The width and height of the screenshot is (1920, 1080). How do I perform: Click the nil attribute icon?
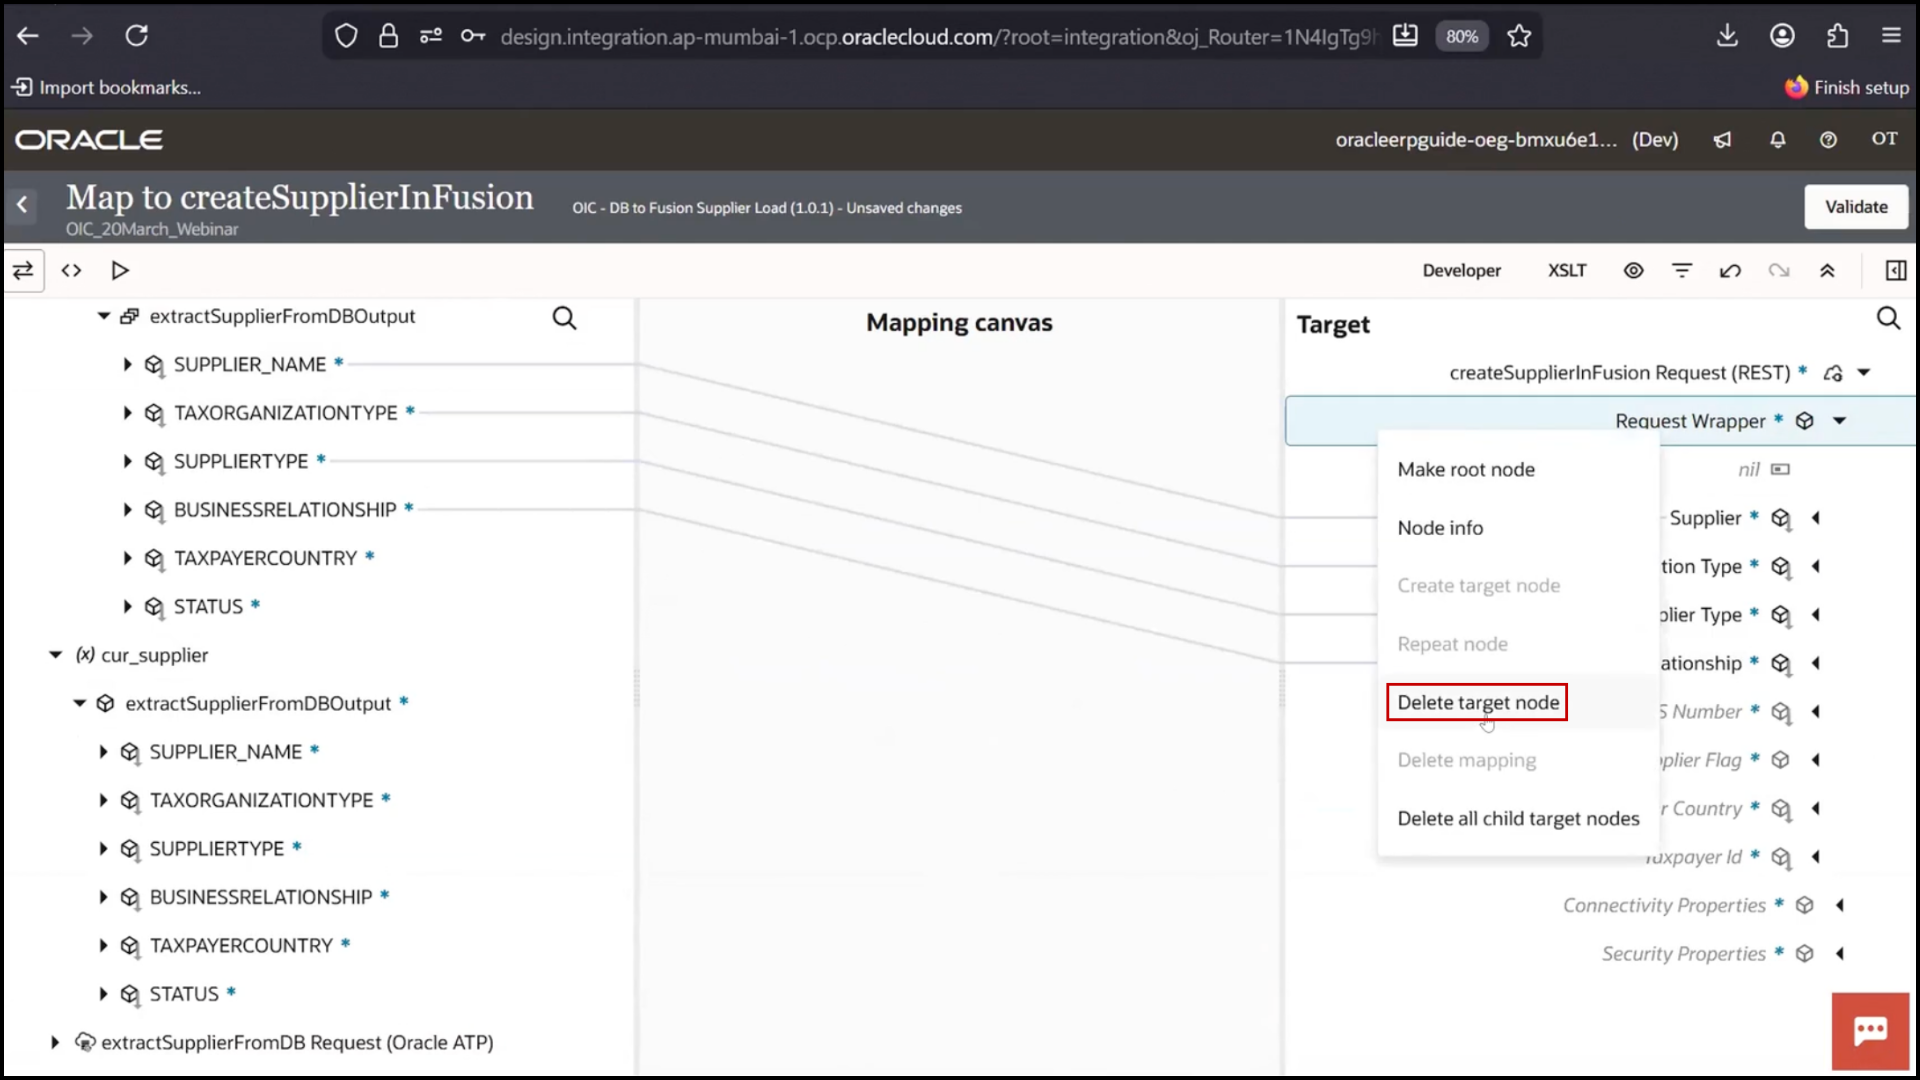(x=1780, y=470)
